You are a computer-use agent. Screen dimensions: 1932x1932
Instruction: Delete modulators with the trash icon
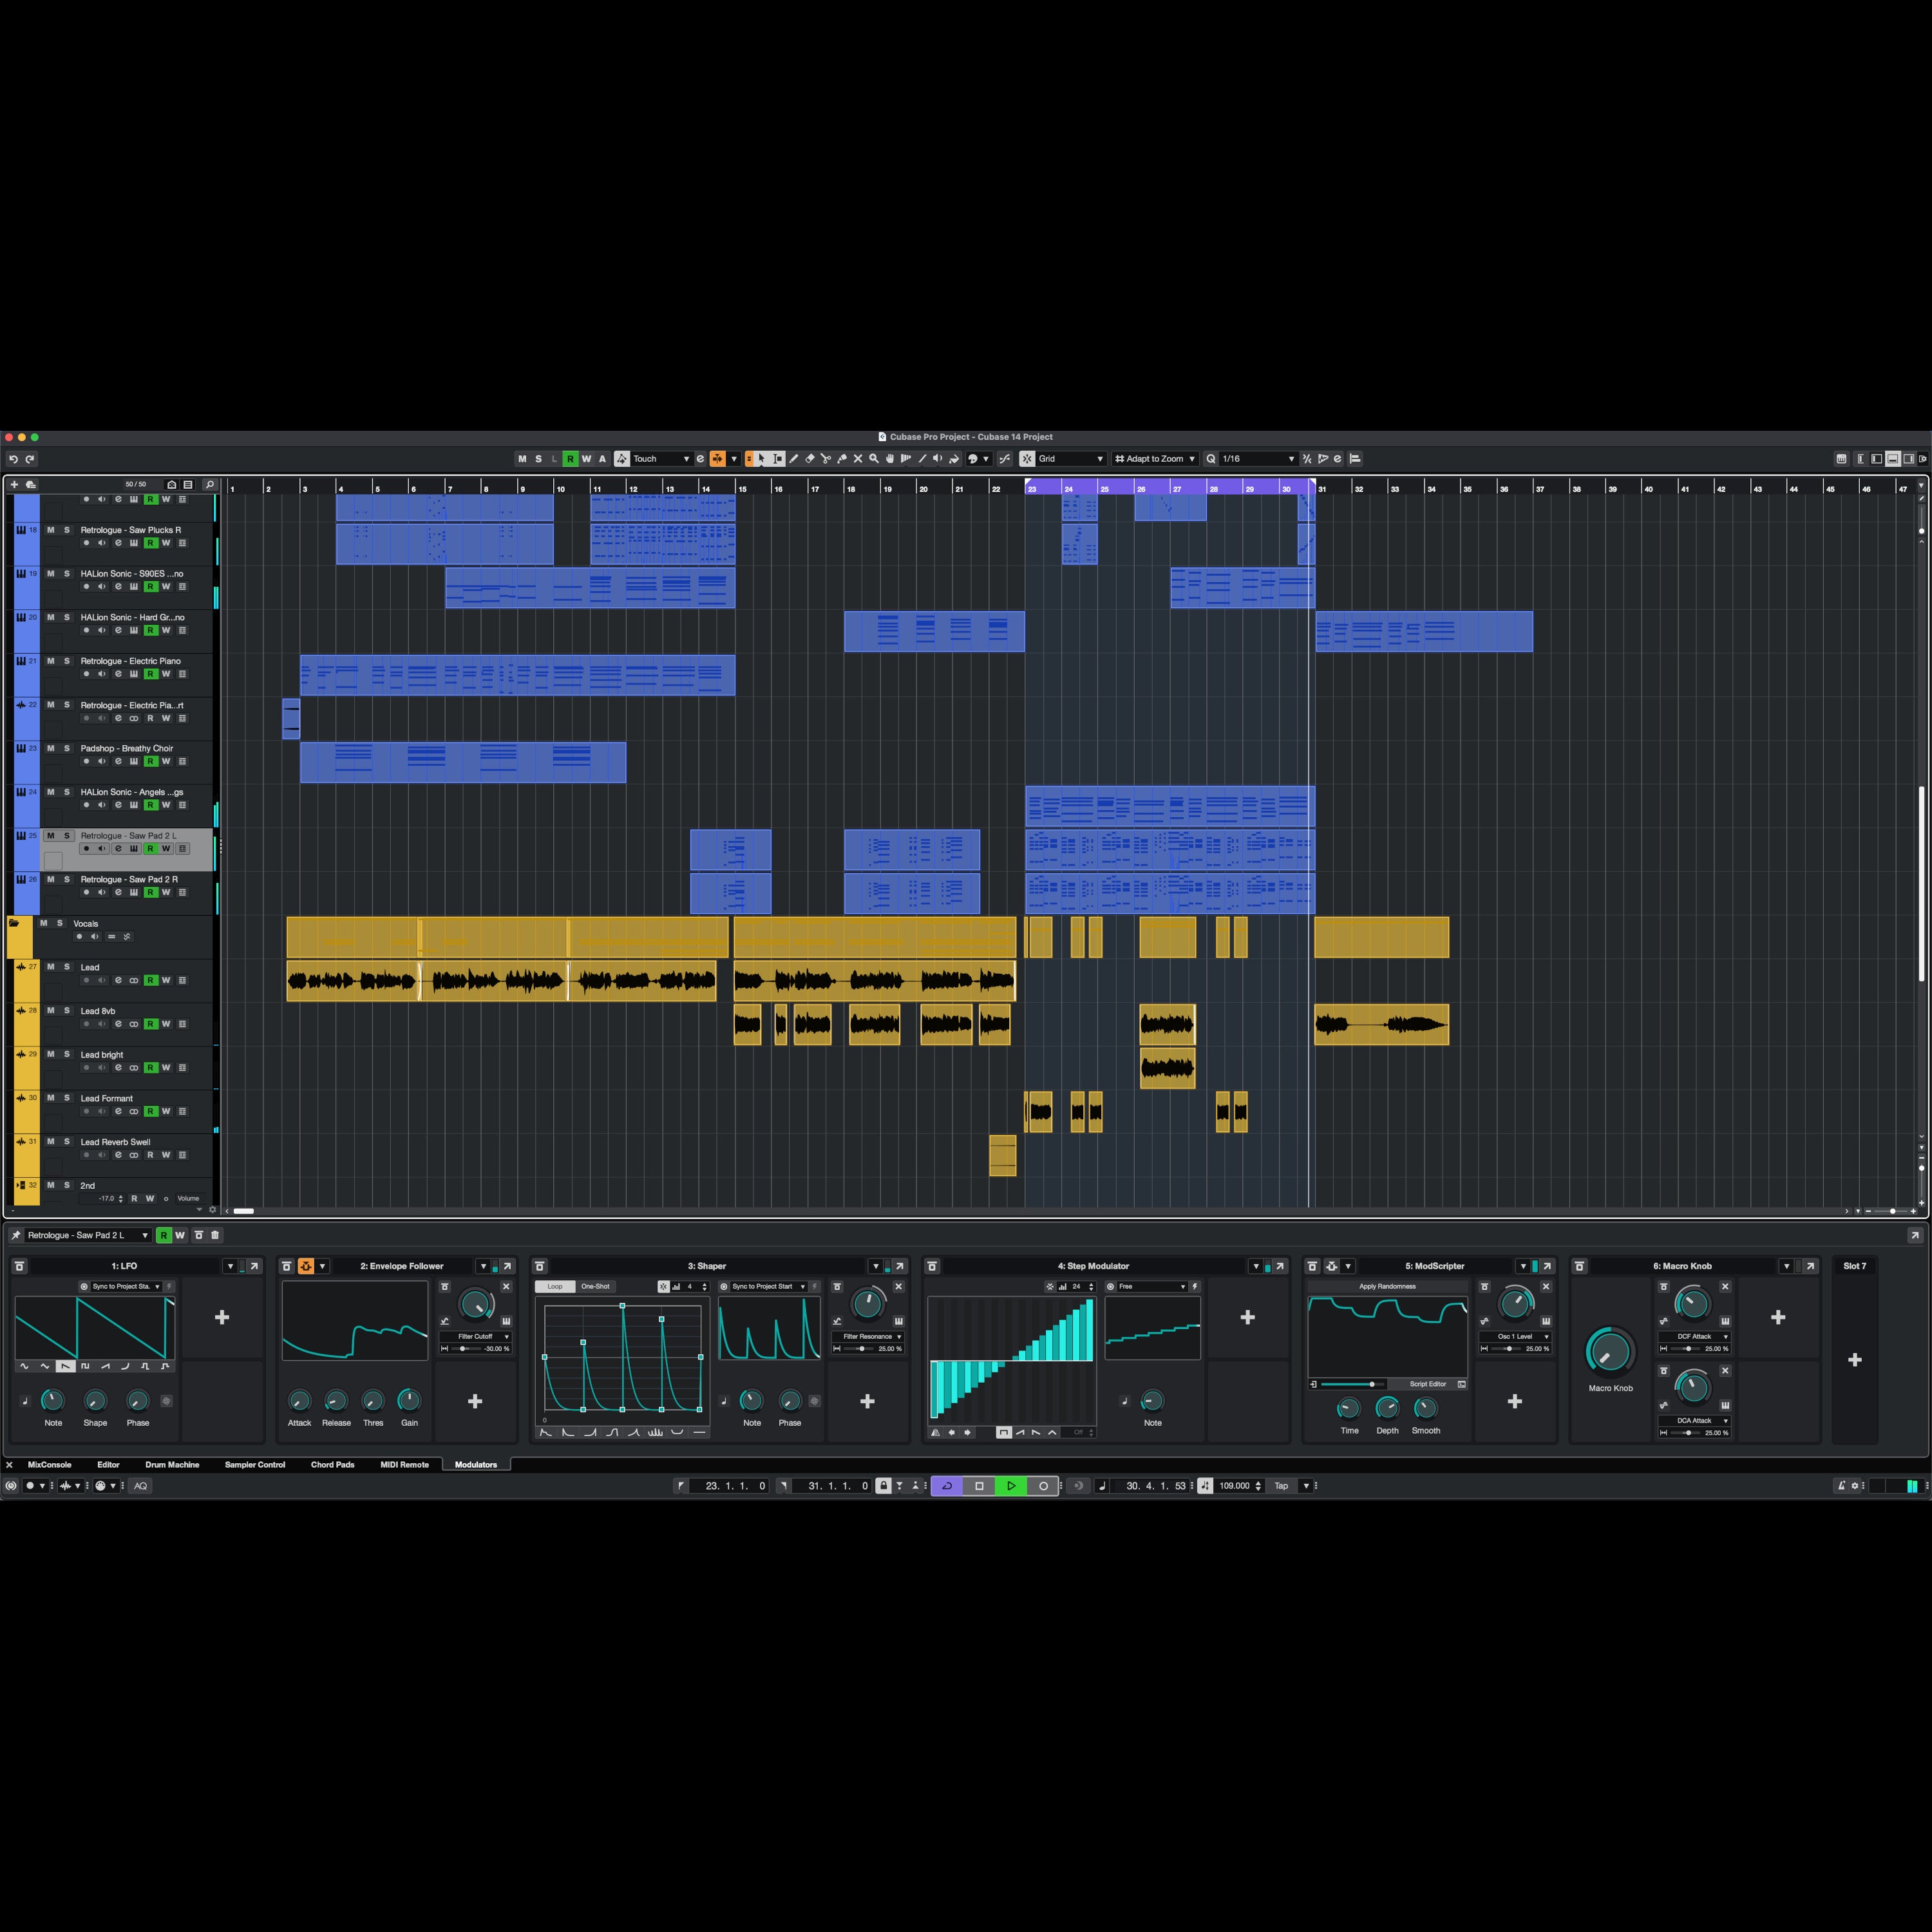click(215, 1235)
